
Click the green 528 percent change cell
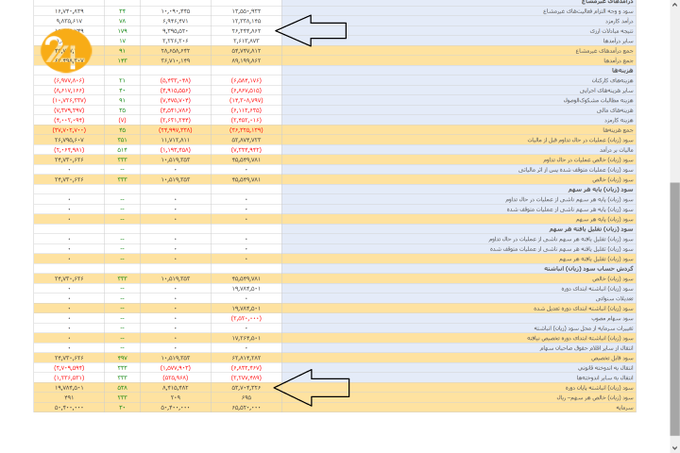122,387
